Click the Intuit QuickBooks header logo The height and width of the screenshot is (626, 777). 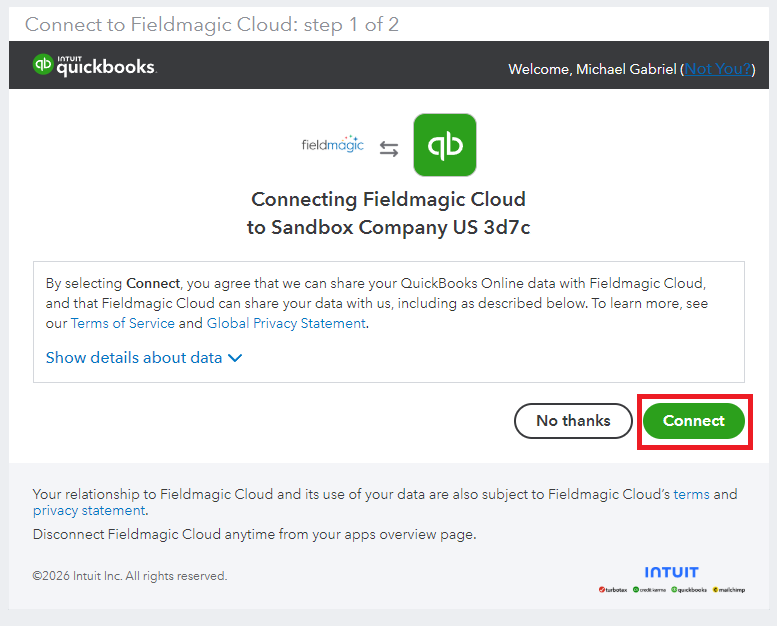click(94, 65)
